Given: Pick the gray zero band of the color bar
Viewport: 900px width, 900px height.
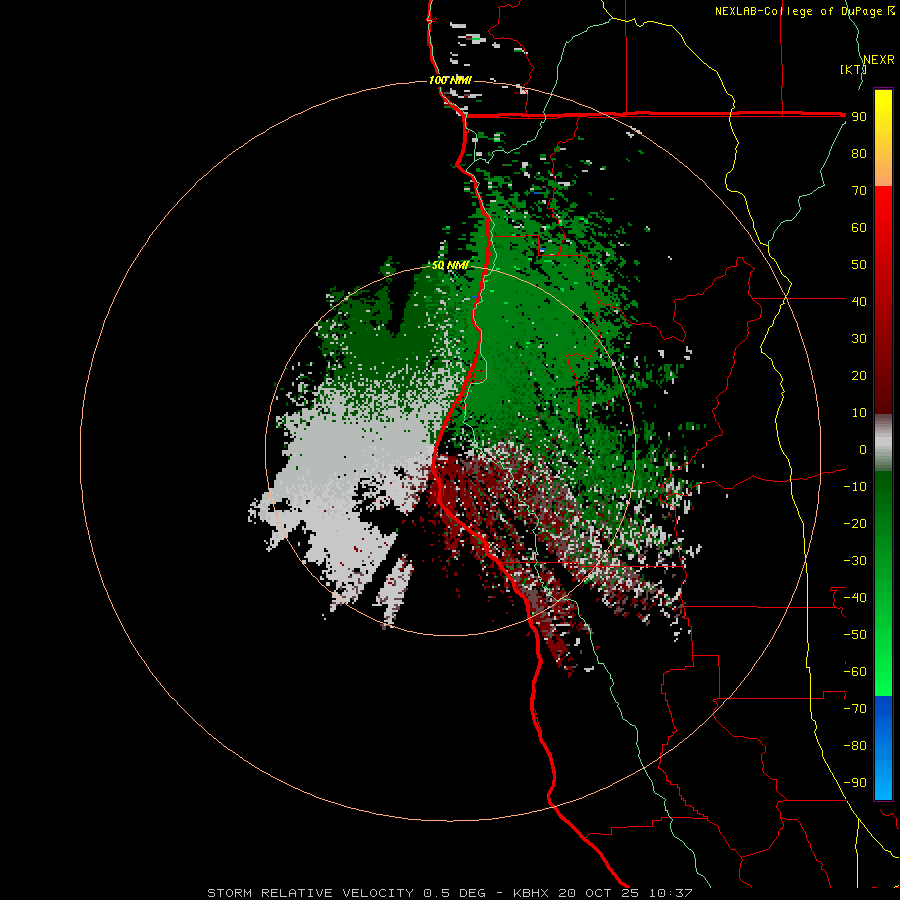Looking at the screenshot, I should tap(883, 443).
